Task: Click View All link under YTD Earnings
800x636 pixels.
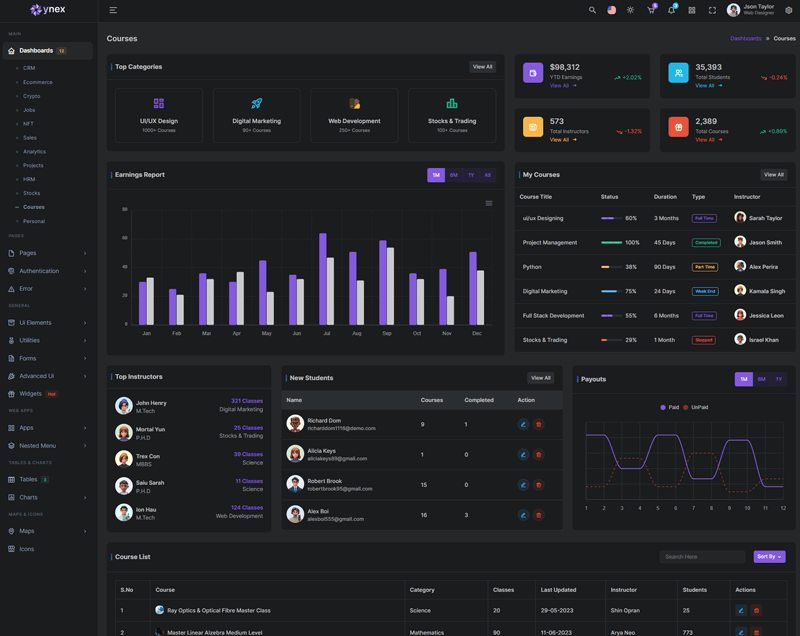Action: 563,86
